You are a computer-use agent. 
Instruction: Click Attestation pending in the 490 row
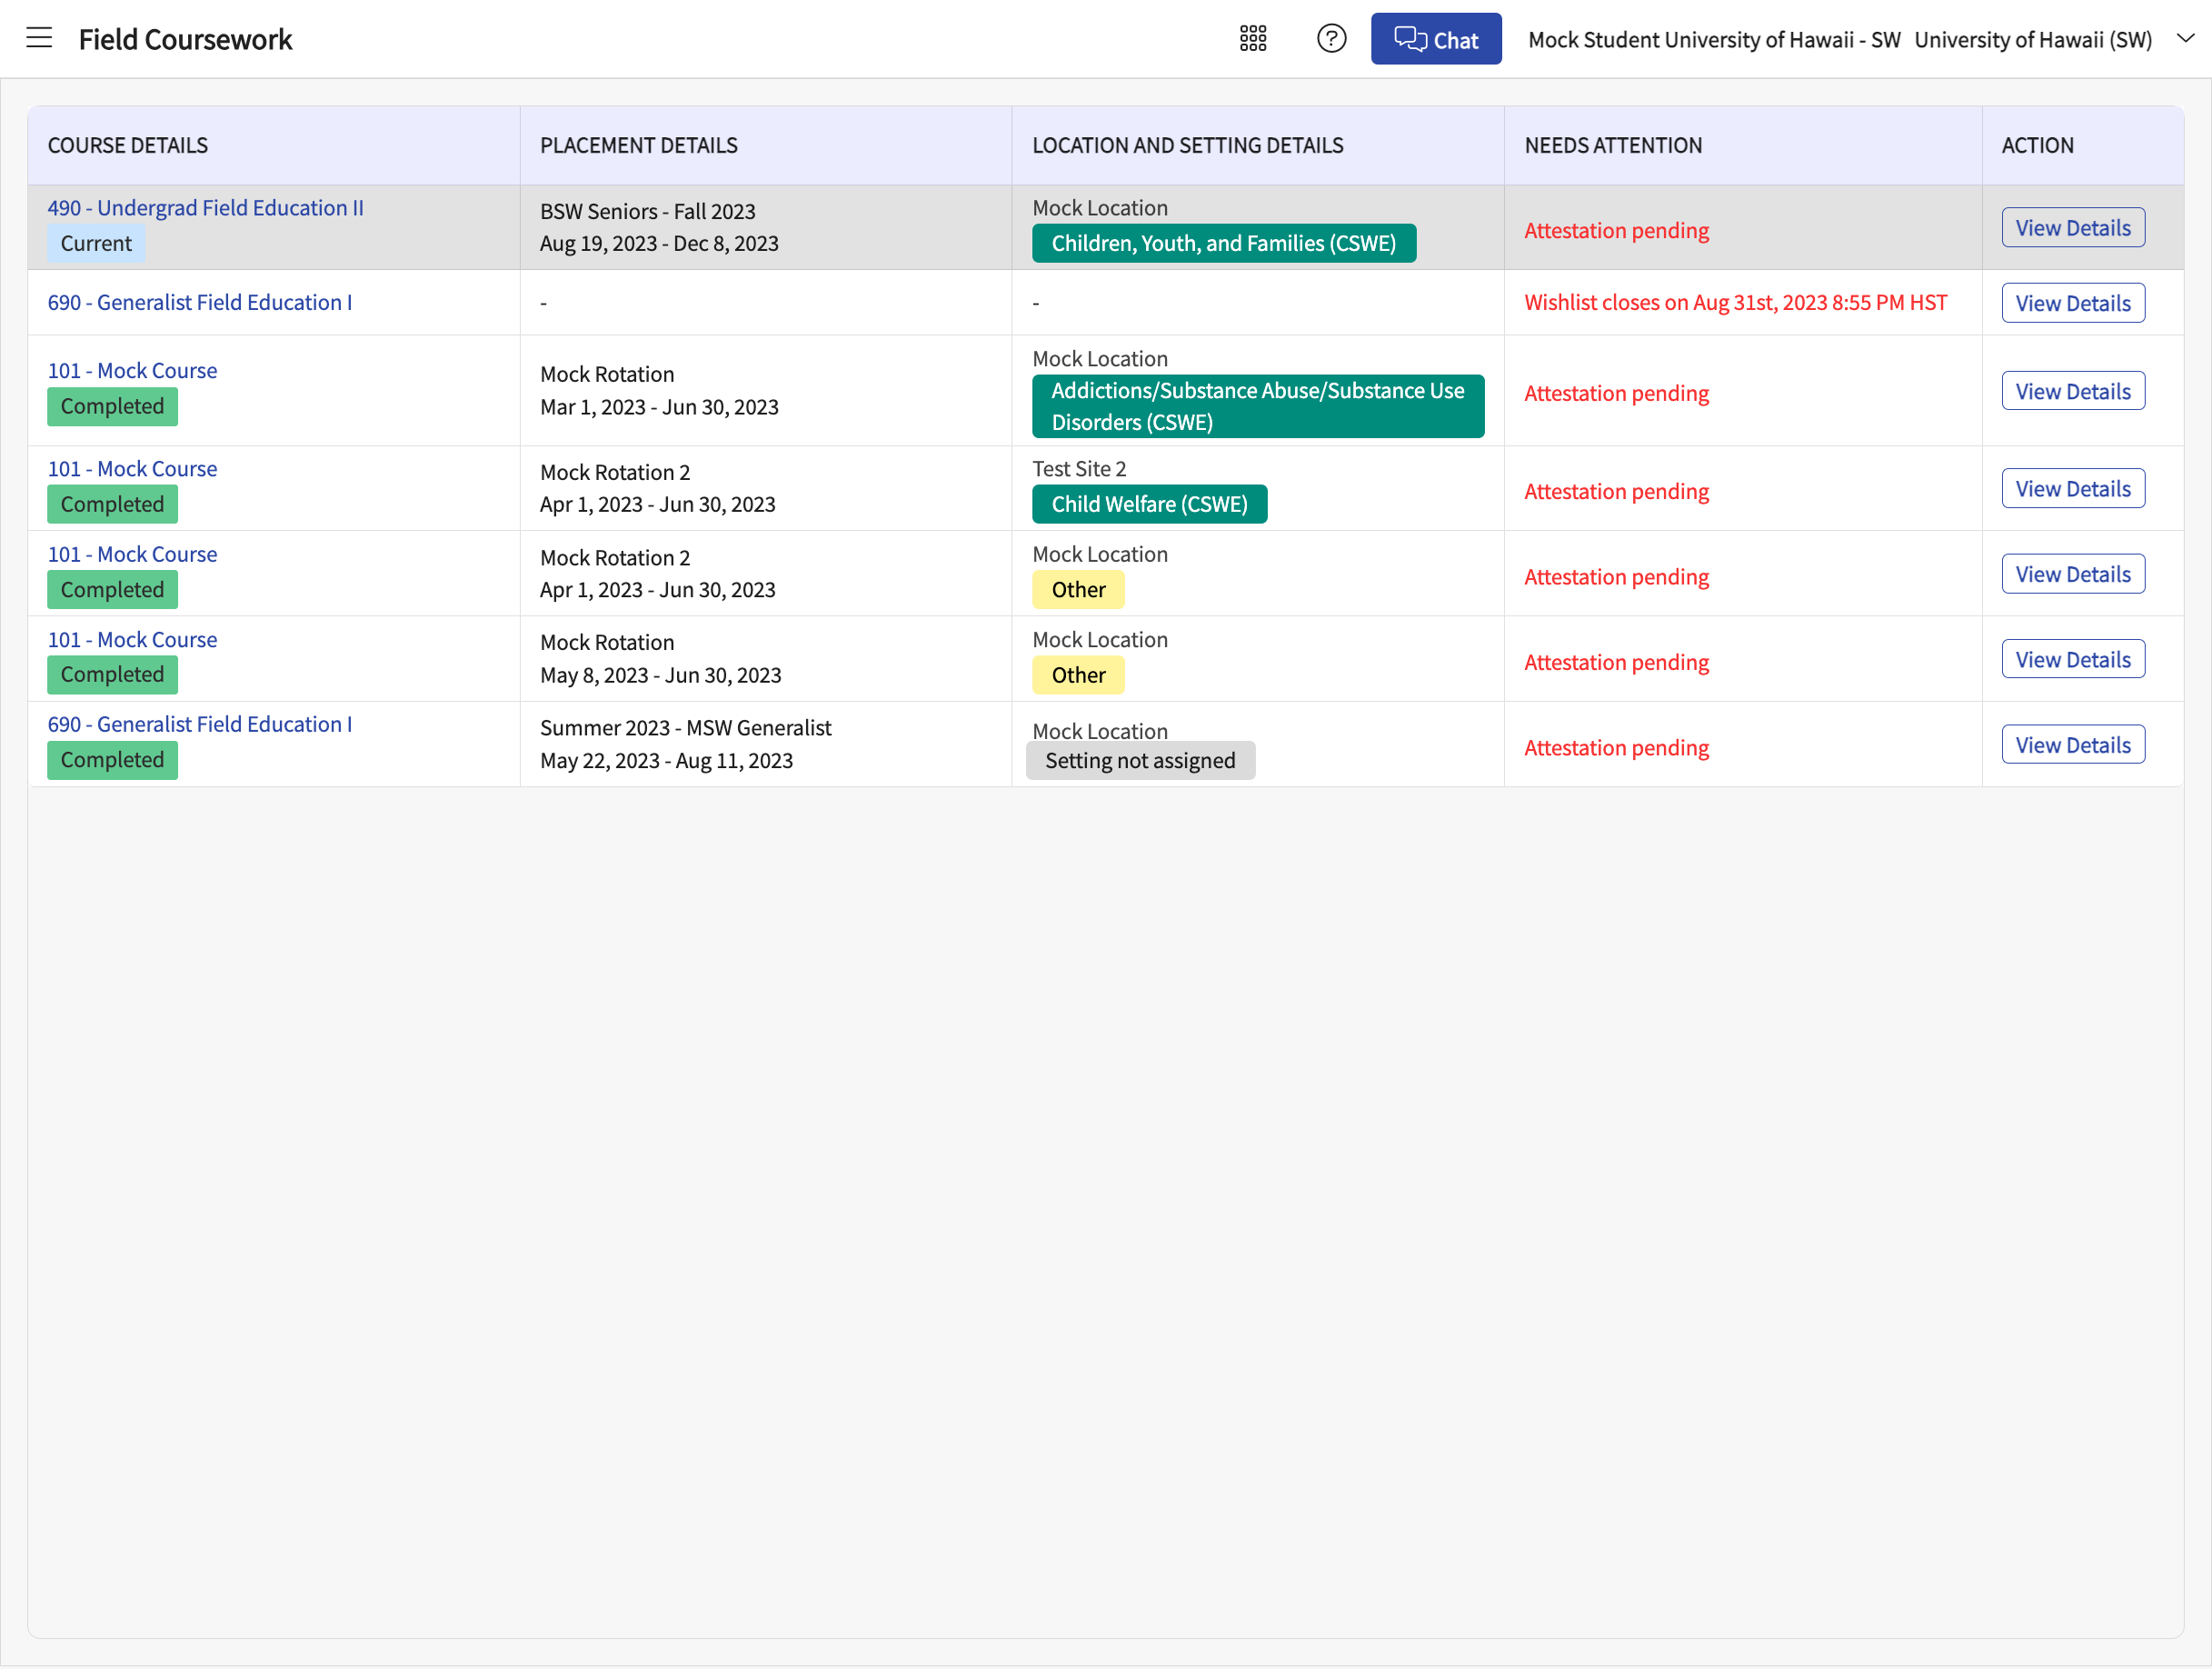pos(1616,230)
